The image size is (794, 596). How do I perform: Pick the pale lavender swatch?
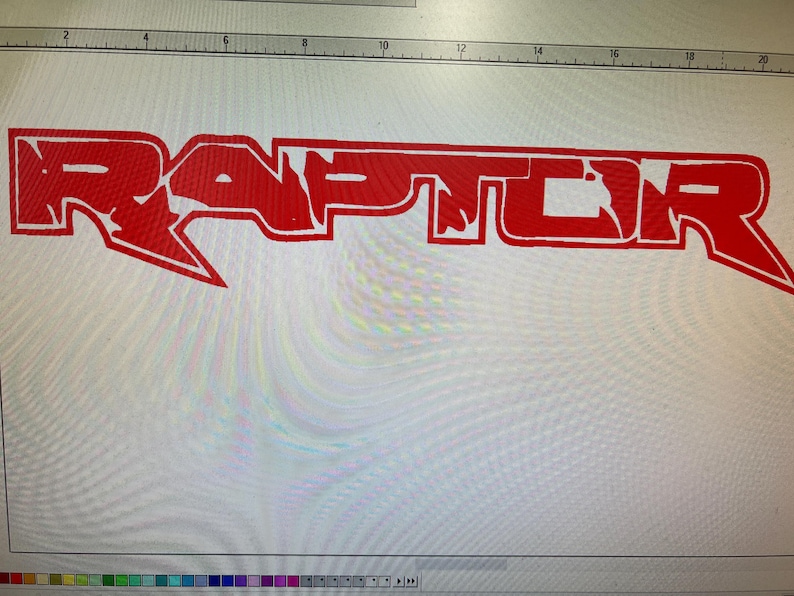[254, 580]
